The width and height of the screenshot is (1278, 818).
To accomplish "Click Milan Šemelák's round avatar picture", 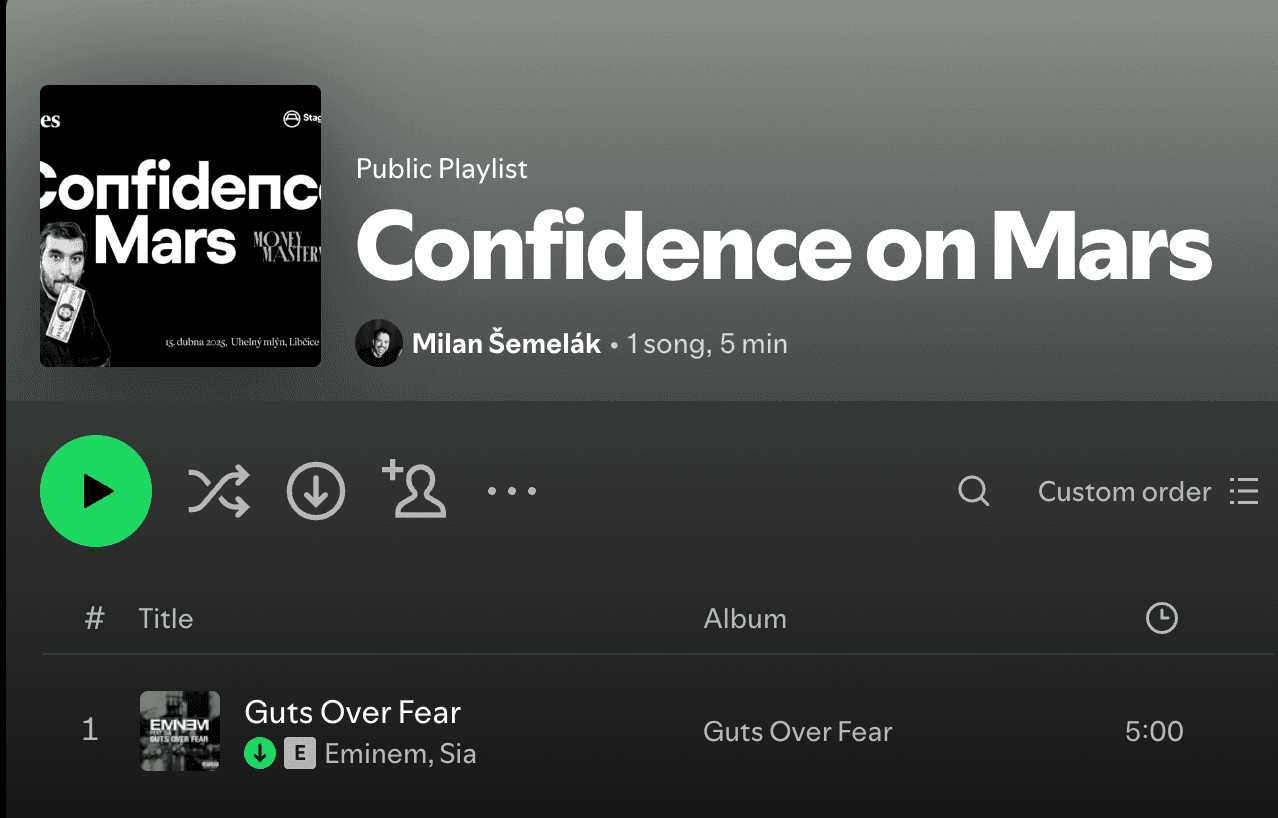I will click(379, 343).
